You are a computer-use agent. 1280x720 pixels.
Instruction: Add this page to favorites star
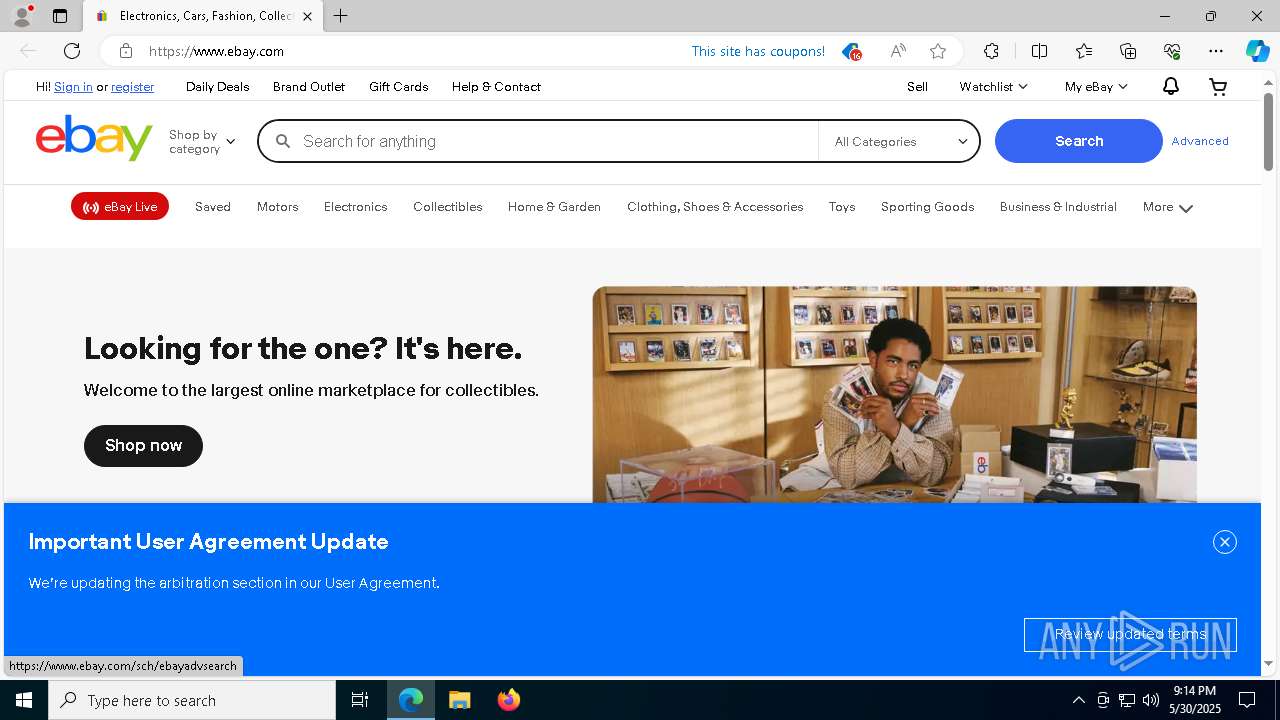[938, 51]
